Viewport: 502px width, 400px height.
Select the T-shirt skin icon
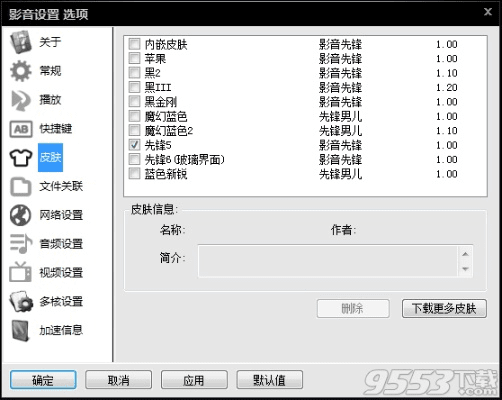pyautogui.click(x=21, y=158)
